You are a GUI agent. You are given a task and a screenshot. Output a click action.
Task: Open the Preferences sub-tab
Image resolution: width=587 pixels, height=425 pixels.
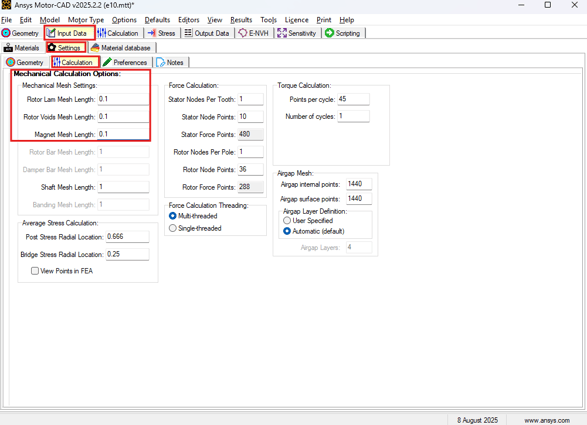pos(125,63)
